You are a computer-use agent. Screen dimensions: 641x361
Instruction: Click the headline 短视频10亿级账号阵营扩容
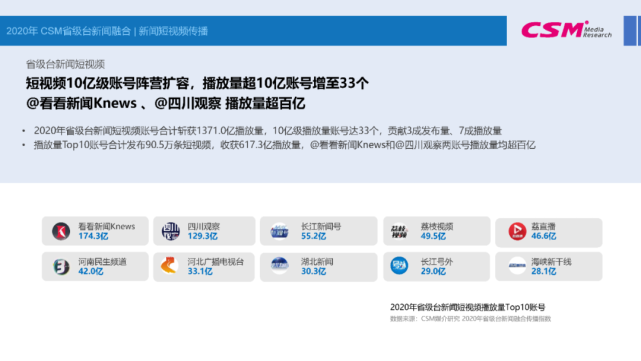(x=108, y=83)
